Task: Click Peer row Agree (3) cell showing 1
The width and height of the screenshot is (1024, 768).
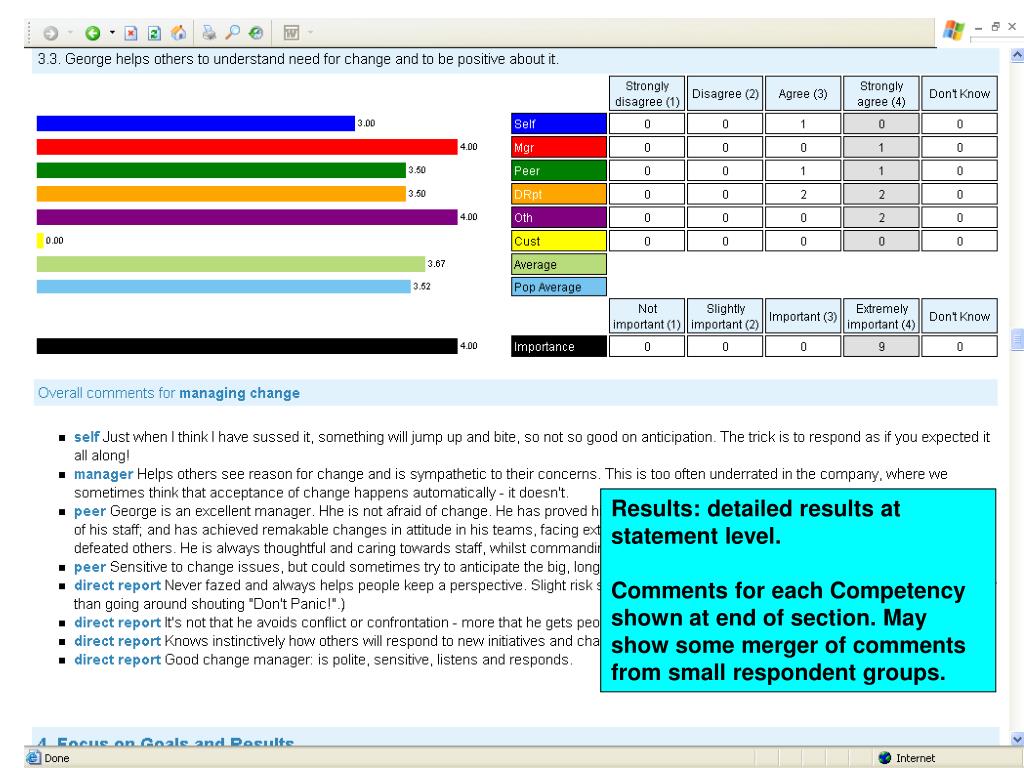Action: pyautogui.click(x=803, y=170)
